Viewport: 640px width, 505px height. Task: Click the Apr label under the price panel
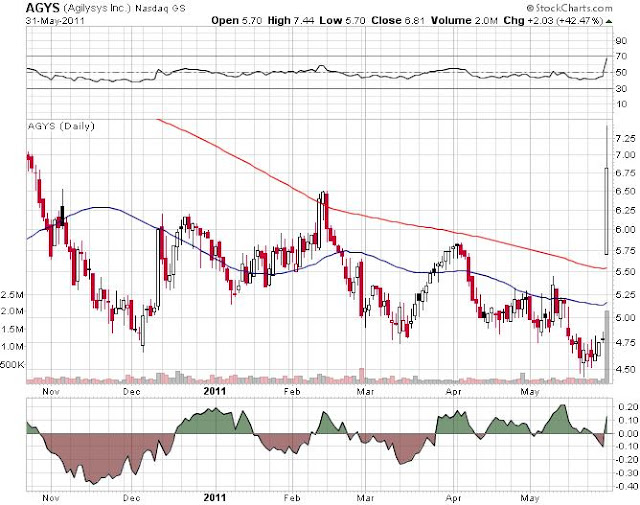point(453,392)
